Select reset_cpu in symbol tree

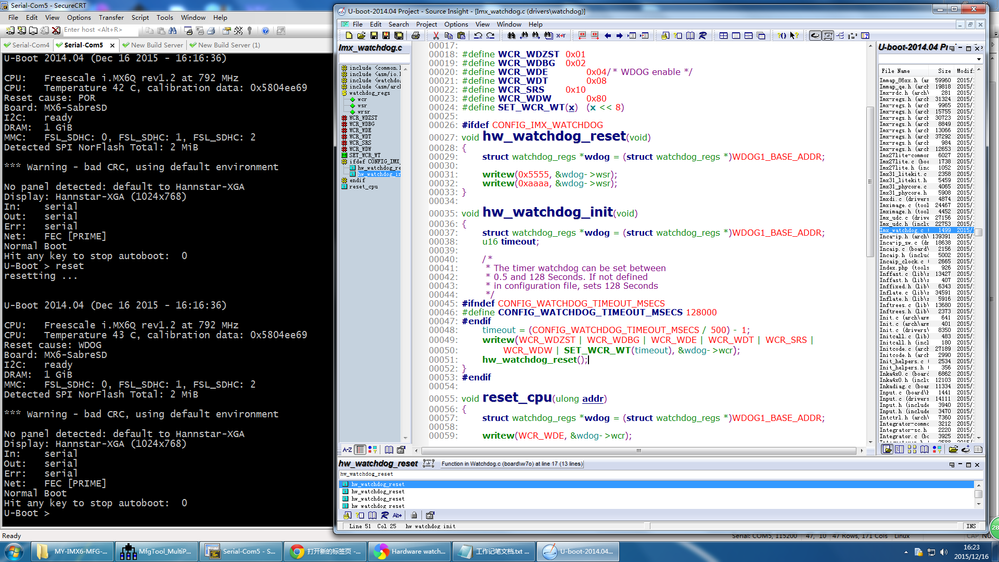(363, 187)
